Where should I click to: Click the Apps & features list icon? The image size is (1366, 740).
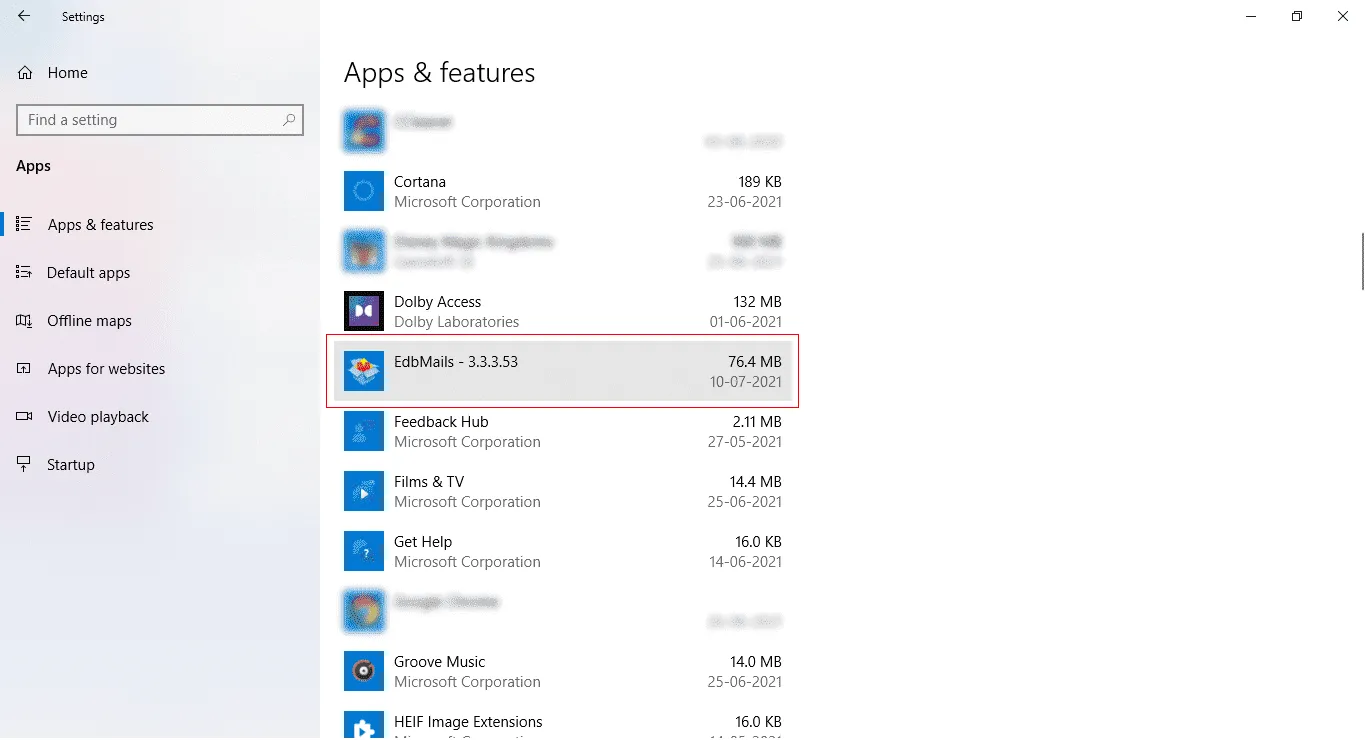point(25,224)
